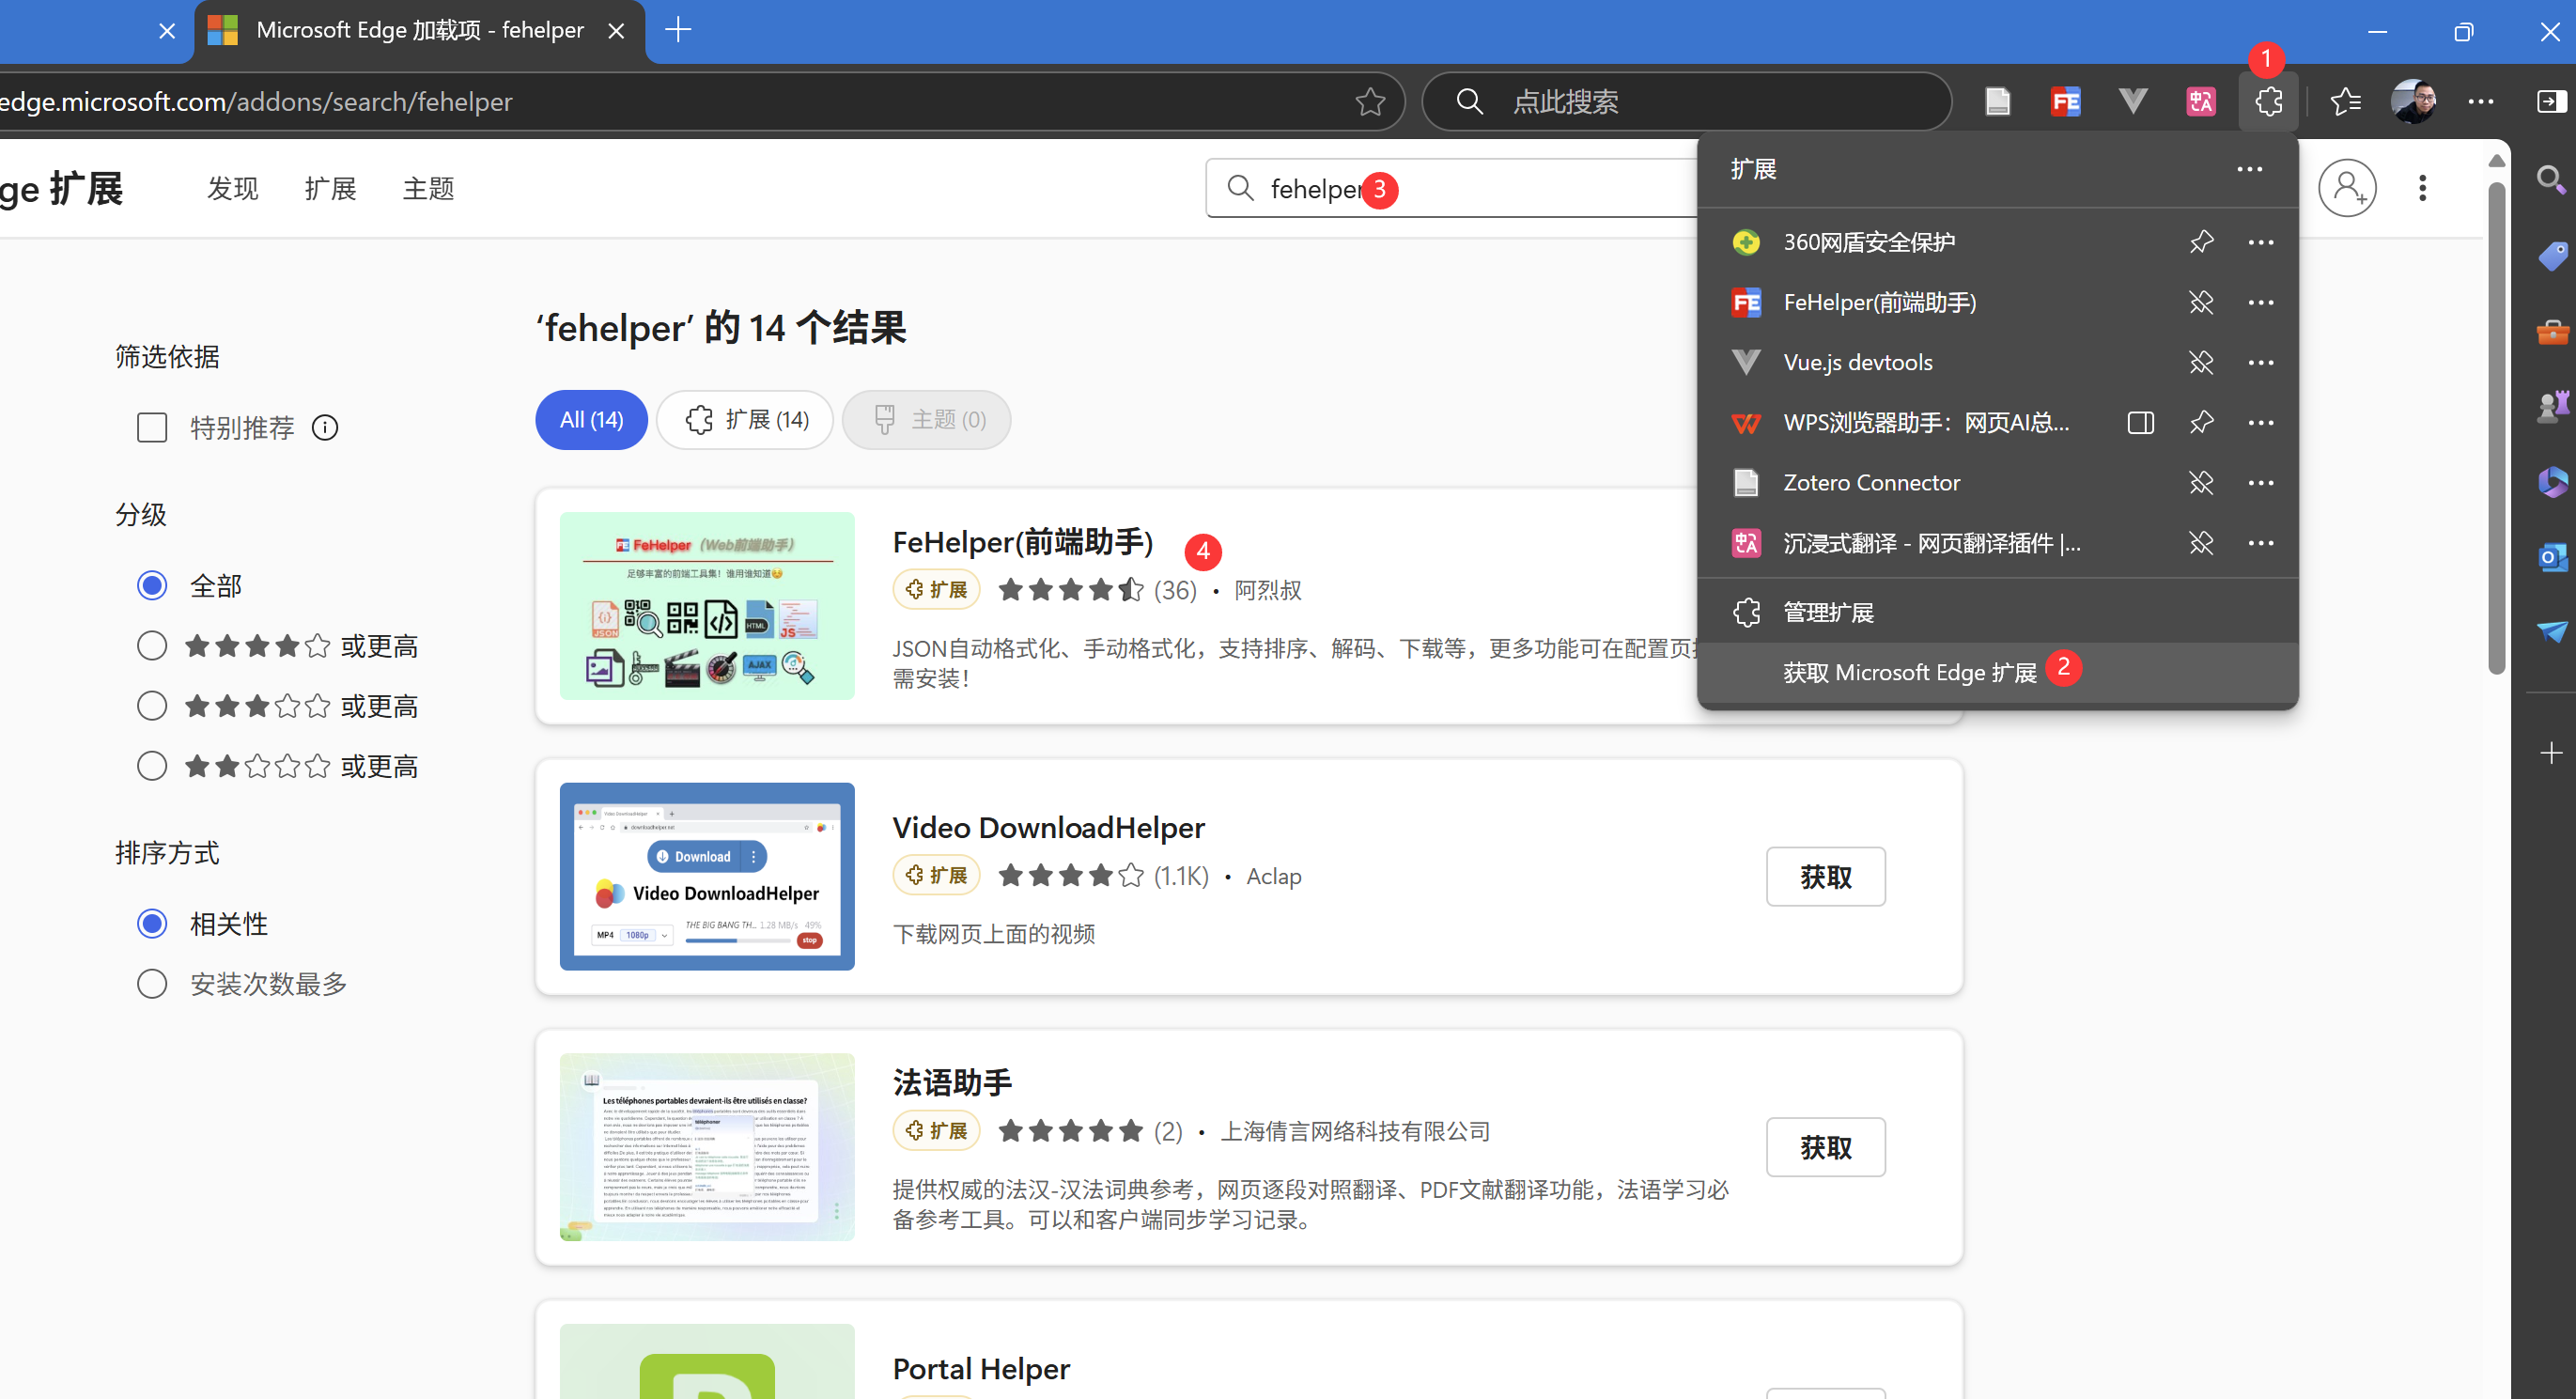Click the add-ons page sign-in account icon

tap(2346, 188)
